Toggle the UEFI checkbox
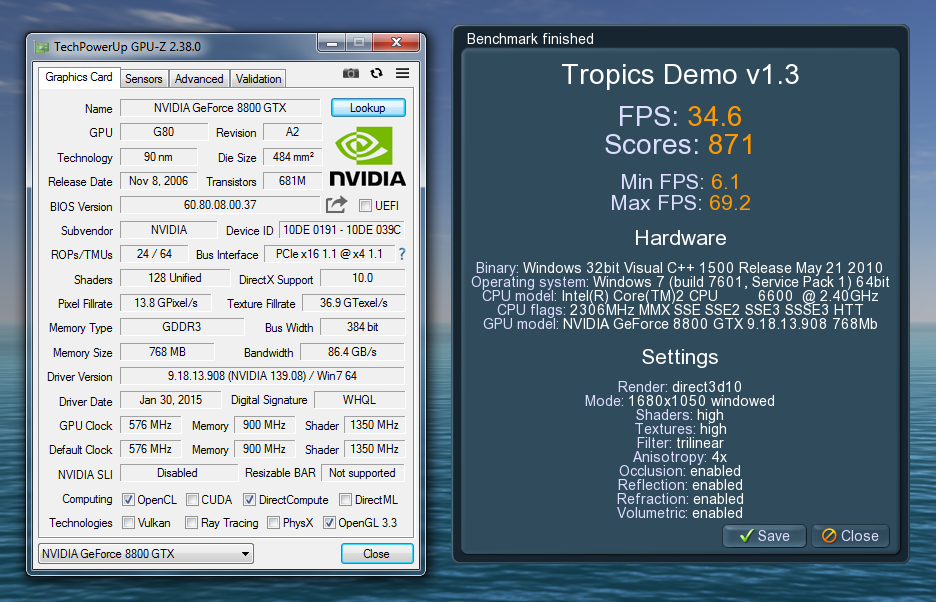This screenshot has width=936, height=602. pyautogui.click(x=365, y=205)
